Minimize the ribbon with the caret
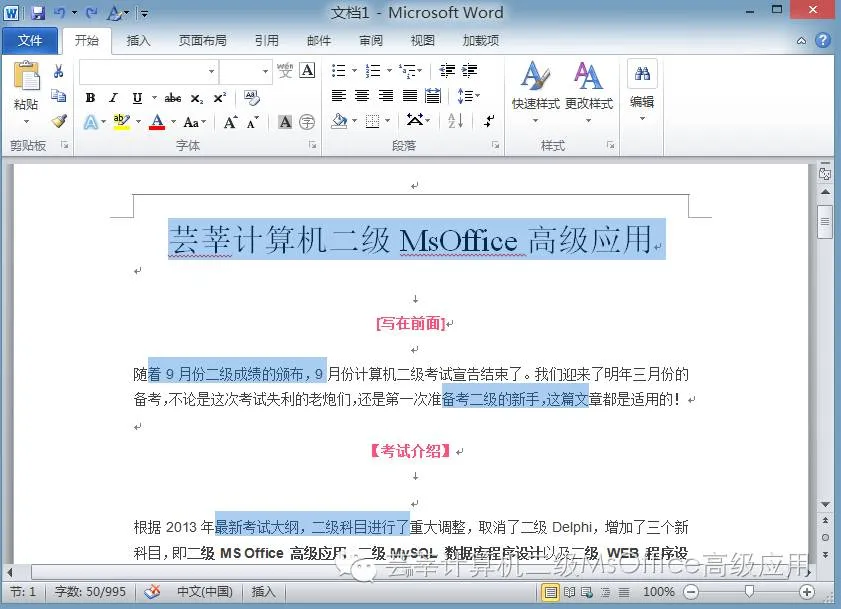841x609 pixels. point(801,40)
